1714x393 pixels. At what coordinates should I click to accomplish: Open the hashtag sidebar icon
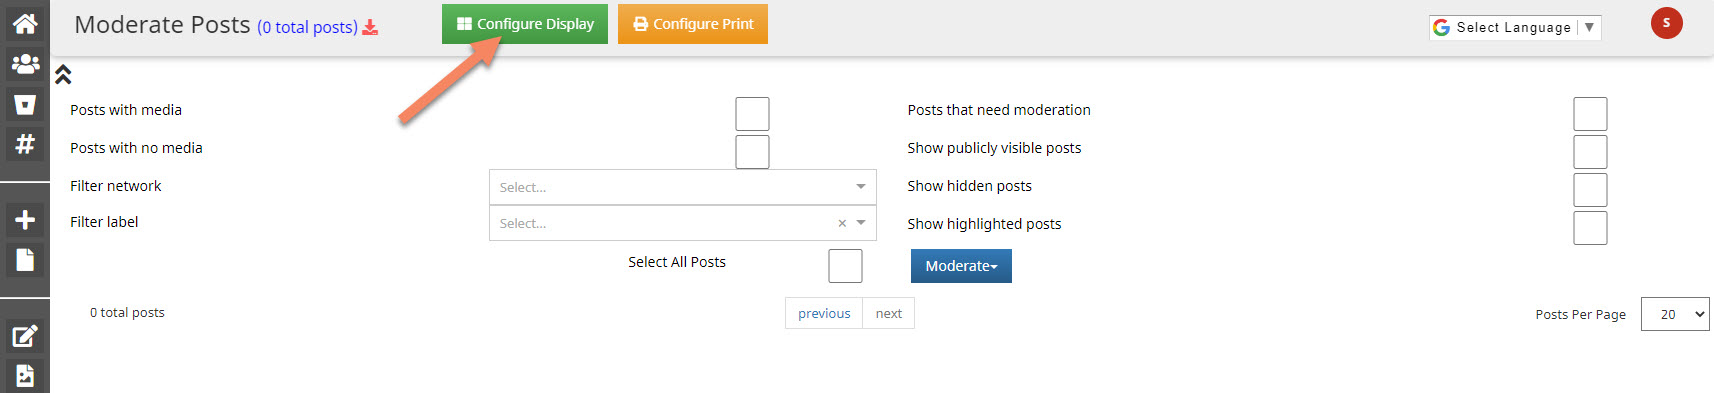click(25, 144)
